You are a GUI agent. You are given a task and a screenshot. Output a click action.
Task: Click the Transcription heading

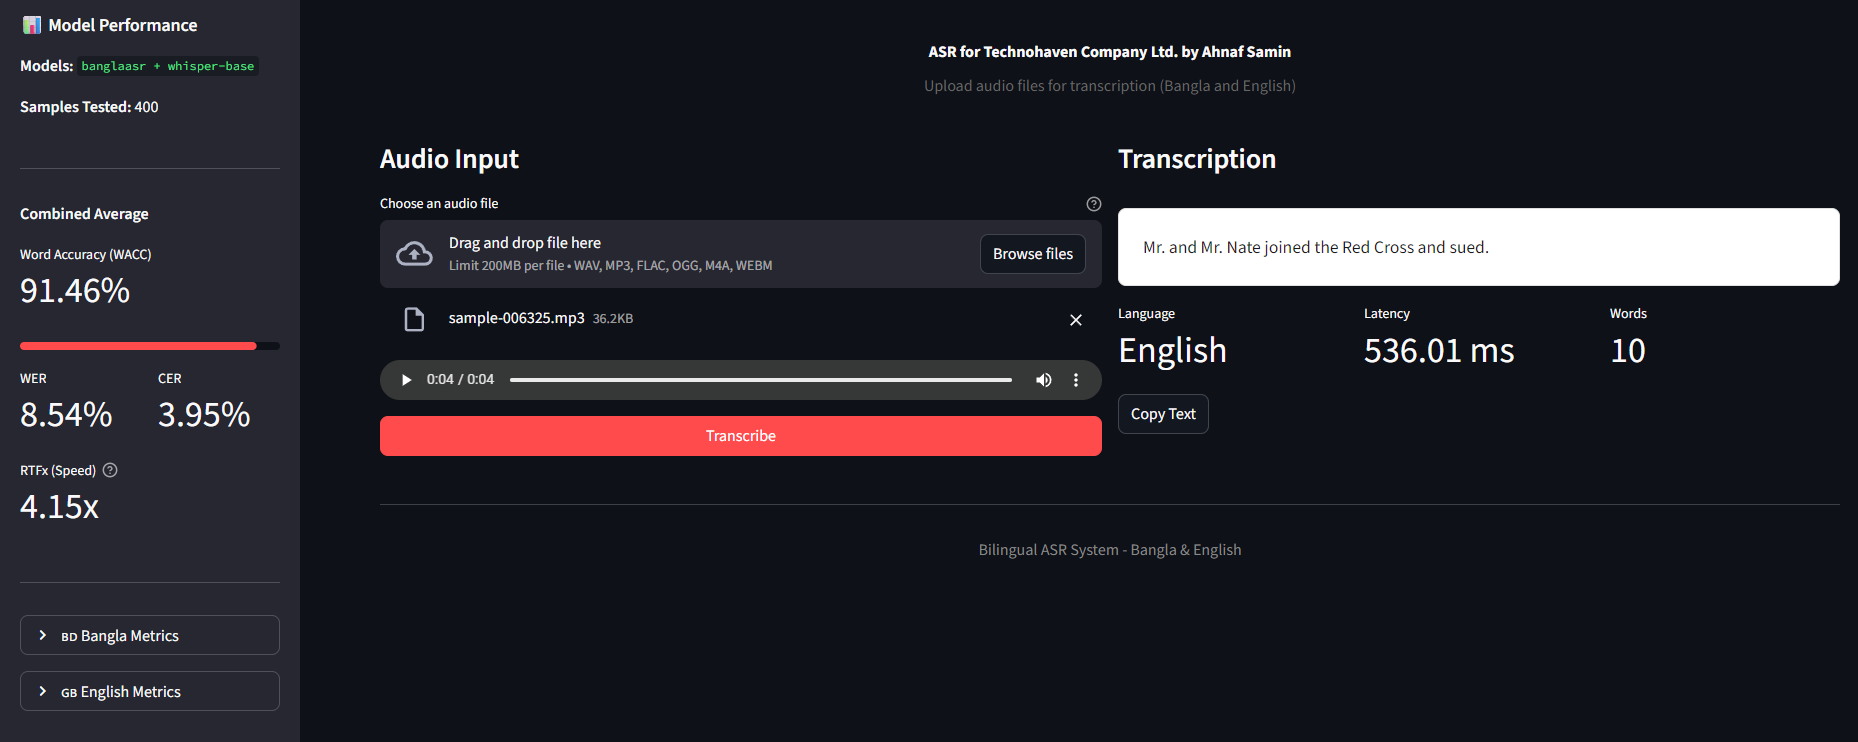click(x=1197, y=159)
